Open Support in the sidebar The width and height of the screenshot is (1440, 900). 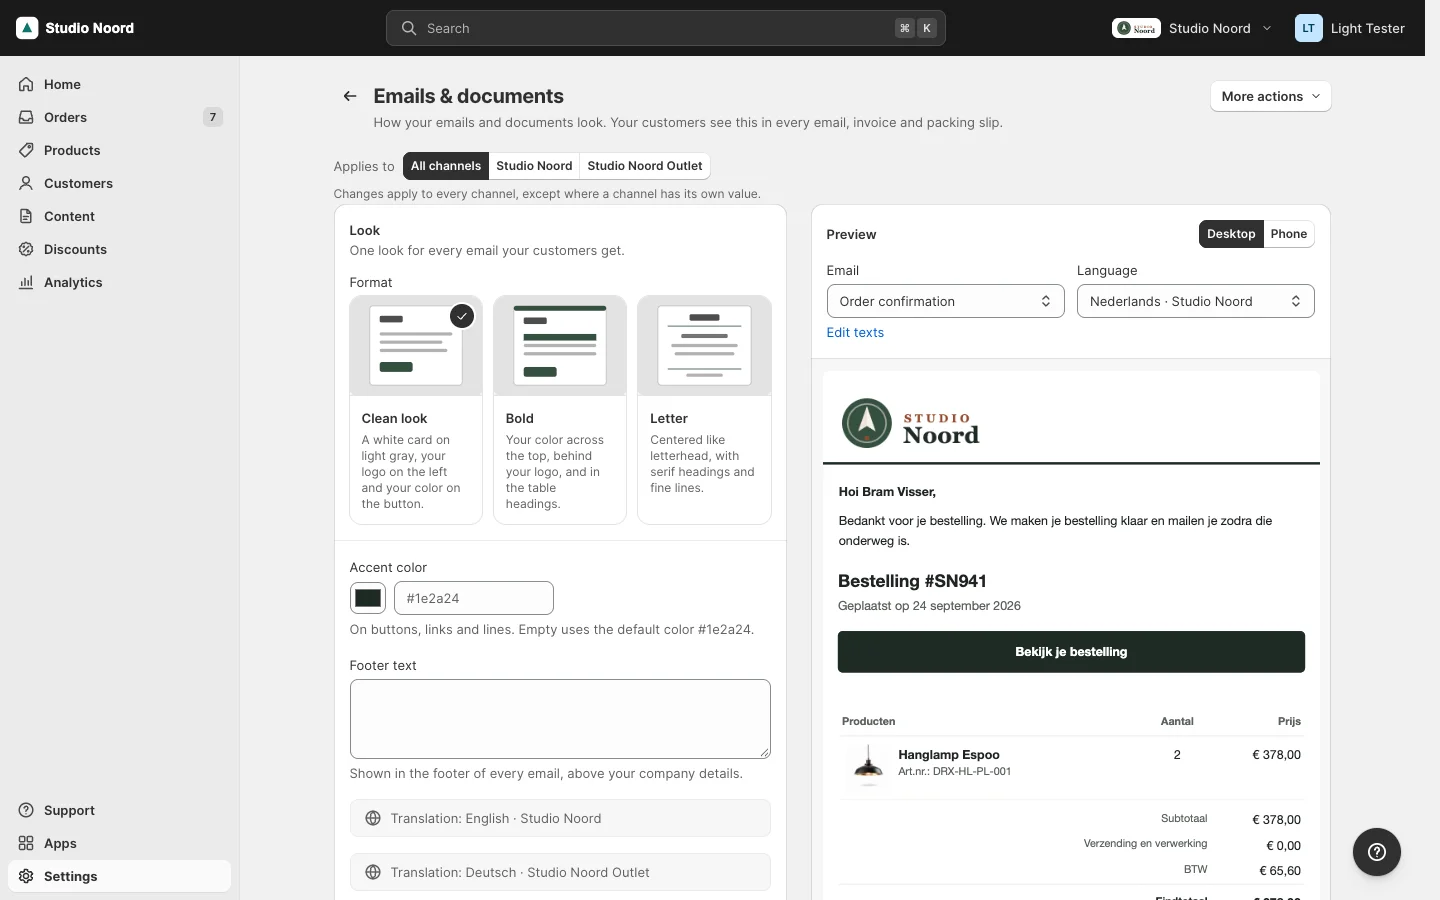coord(119,810)
